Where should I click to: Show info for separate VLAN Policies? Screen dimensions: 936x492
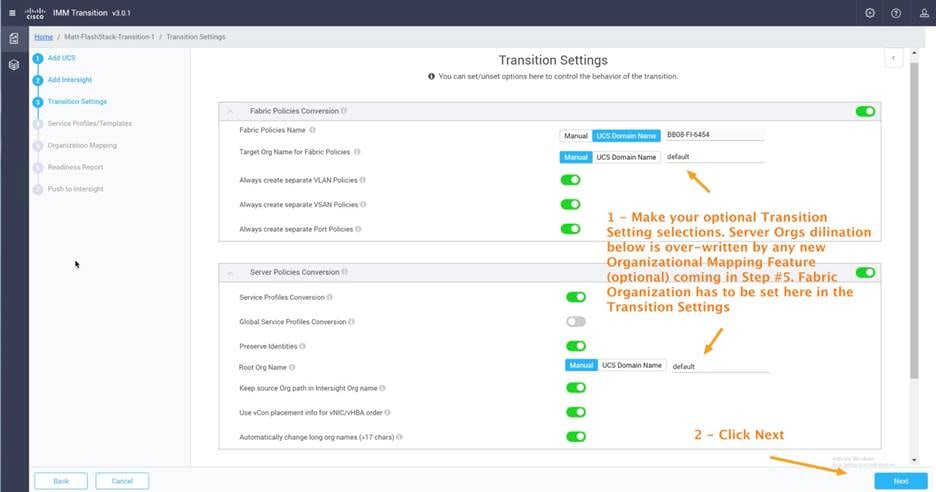(363, 180)
